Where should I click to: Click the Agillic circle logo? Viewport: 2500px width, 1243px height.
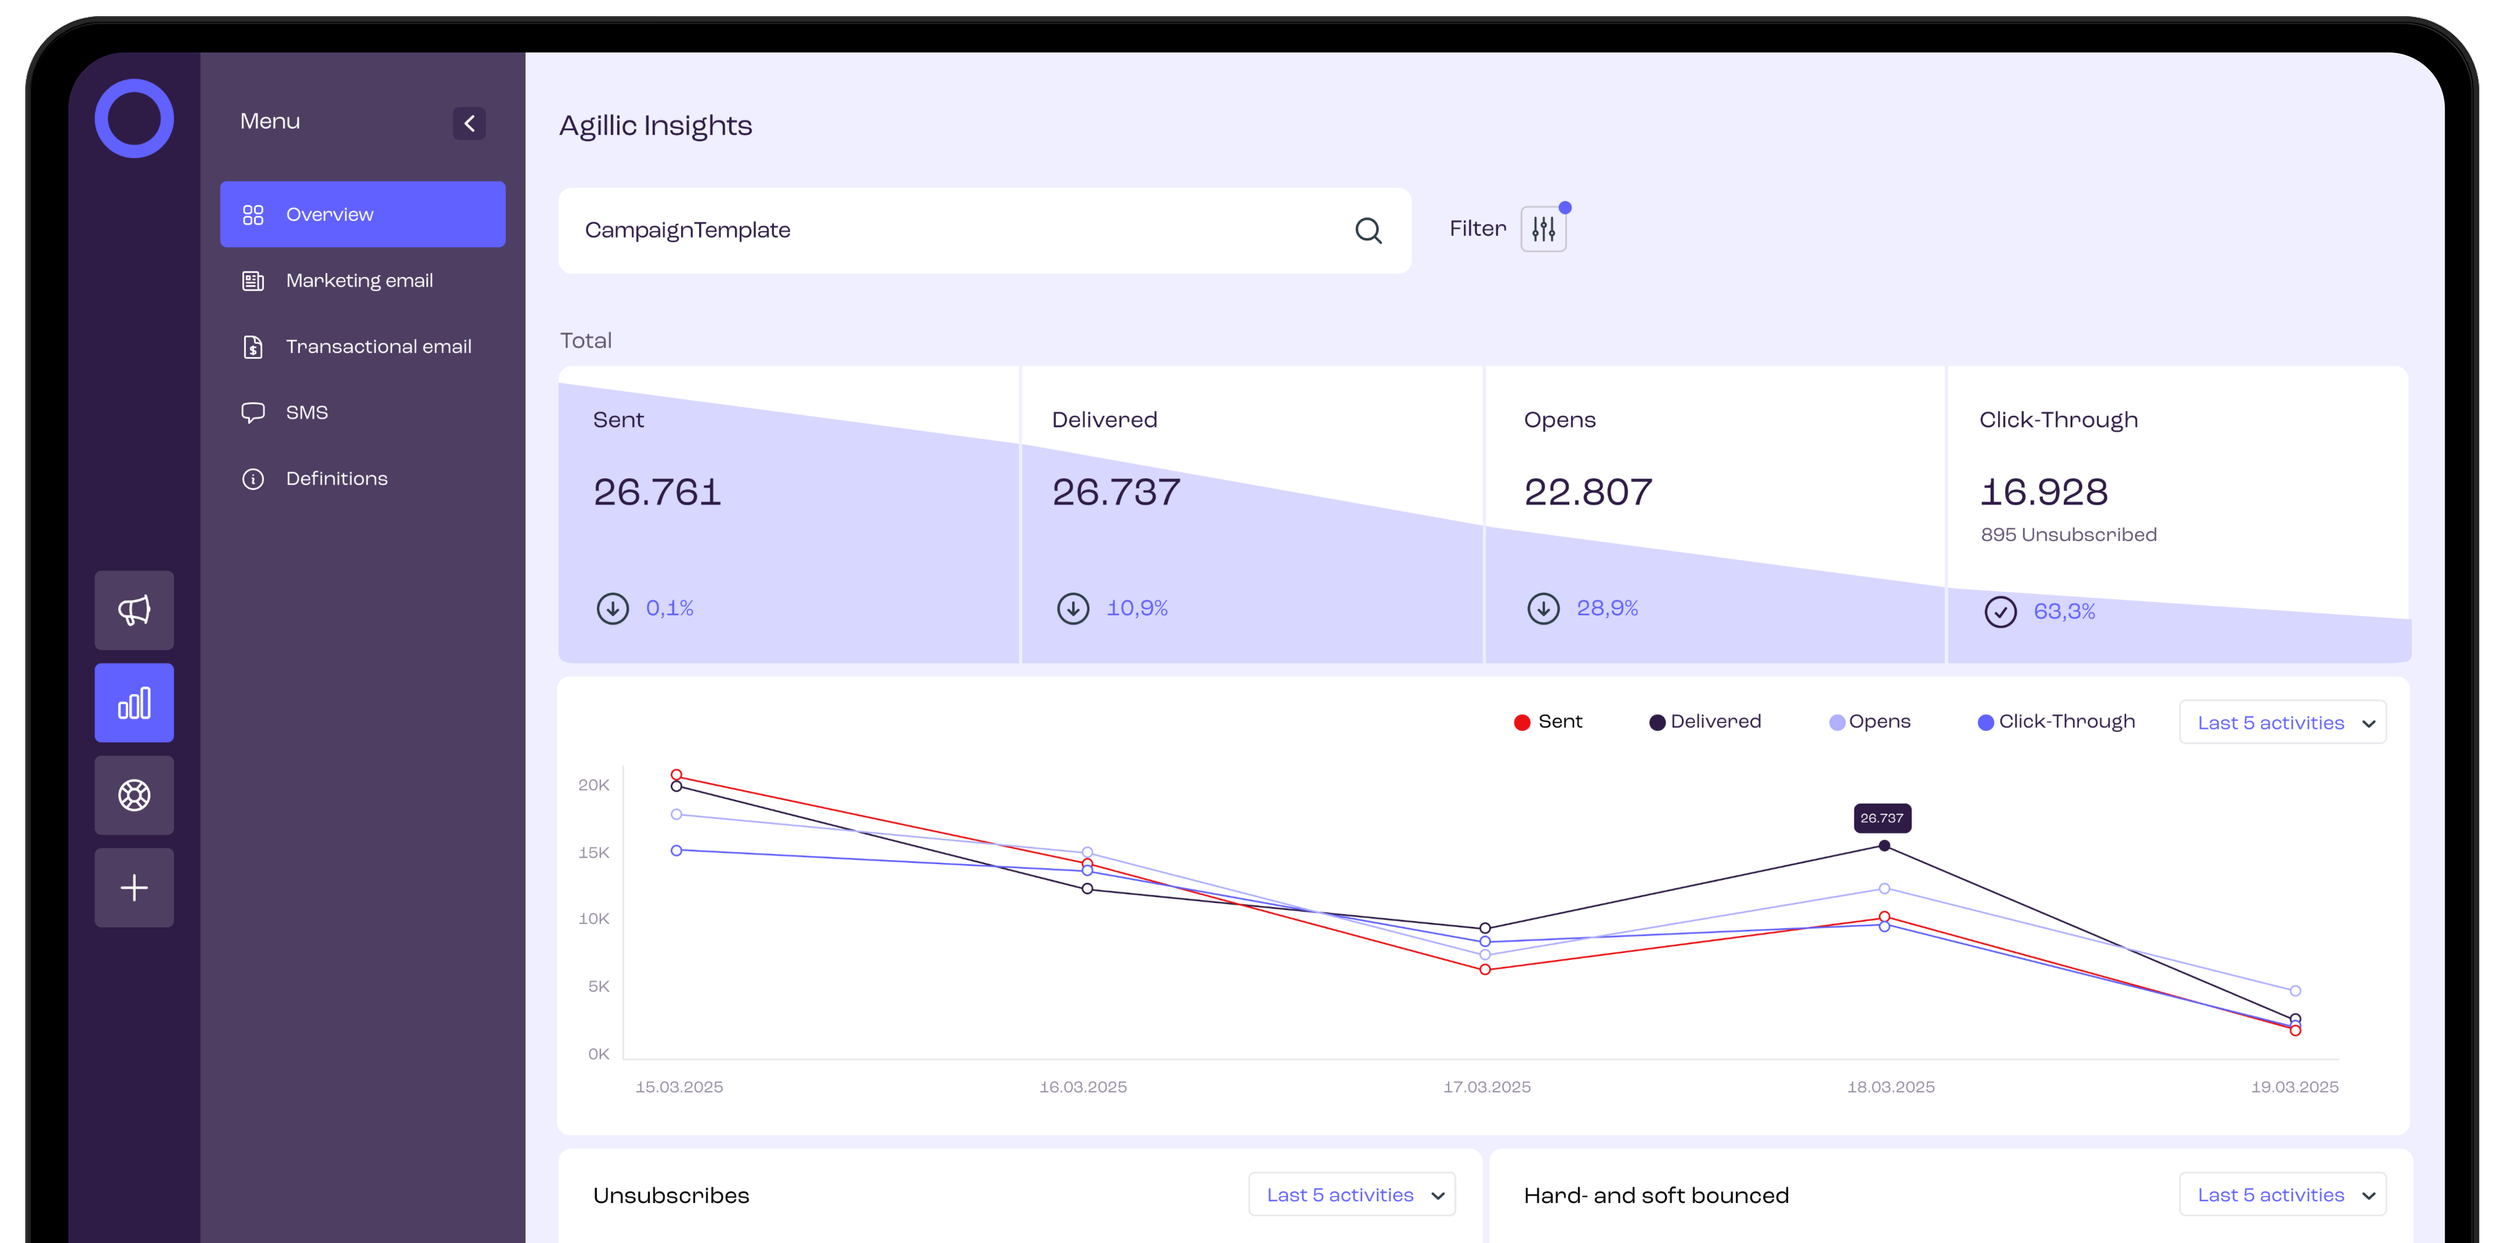point(134,118)
